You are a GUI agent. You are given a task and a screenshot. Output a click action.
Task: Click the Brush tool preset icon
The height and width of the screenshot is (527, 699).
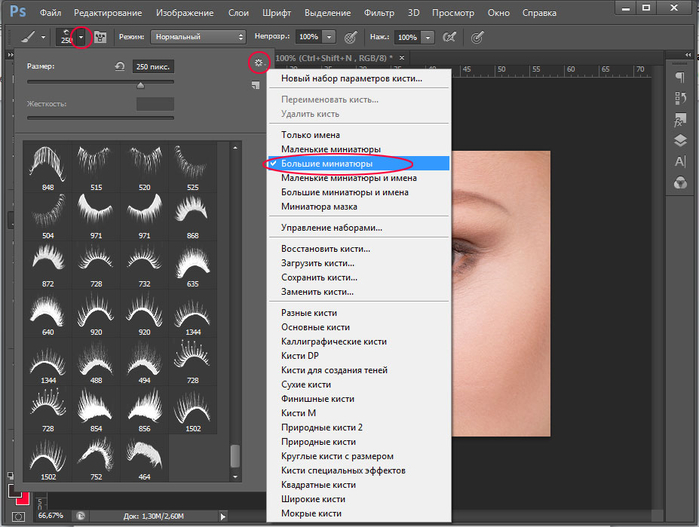point(27,36)
